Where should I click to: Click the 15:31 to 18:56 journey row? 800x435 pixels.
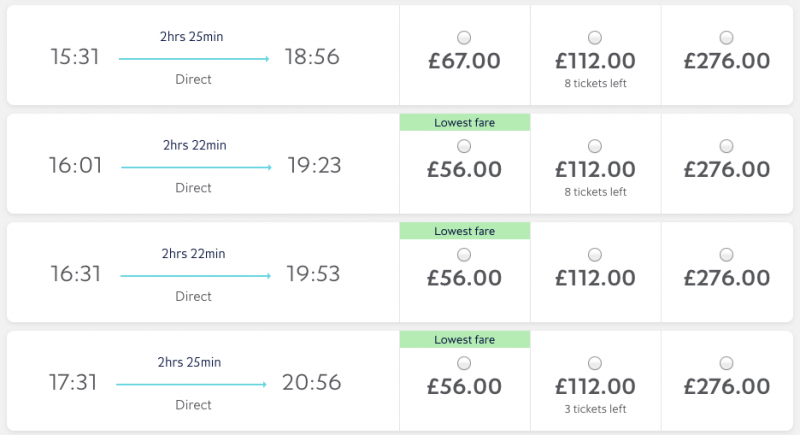click(x=203, y=55)
